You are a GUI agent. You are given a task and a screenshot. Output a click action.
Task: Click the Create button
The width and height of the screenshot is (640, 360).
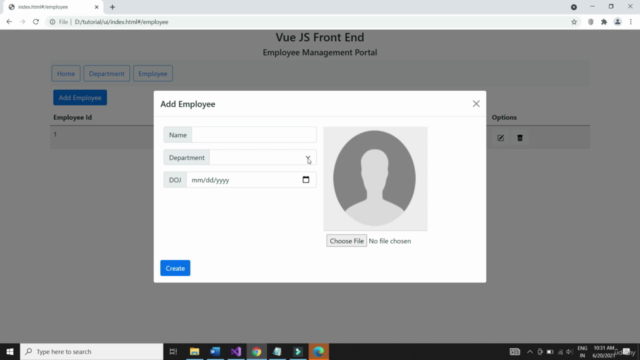(x=175, y=268)
